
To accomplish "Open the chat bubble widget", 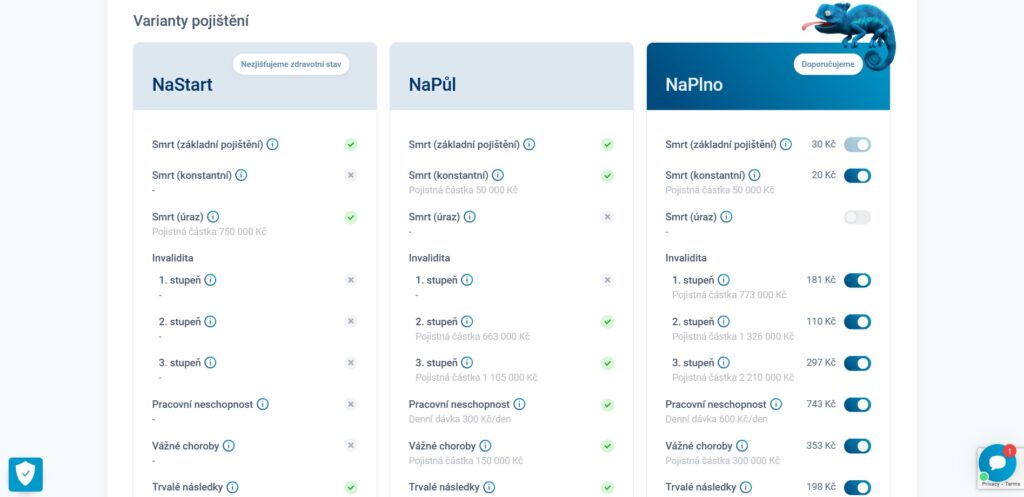I will coord(997,462).
